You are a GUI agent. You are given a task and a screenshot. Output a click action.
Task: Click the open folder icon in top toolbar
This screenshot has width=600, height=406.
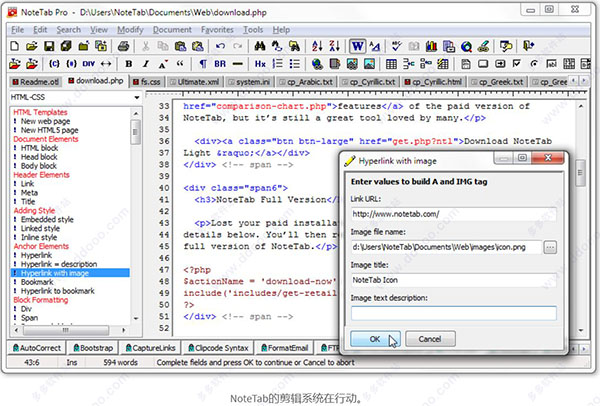pos(32,46)
